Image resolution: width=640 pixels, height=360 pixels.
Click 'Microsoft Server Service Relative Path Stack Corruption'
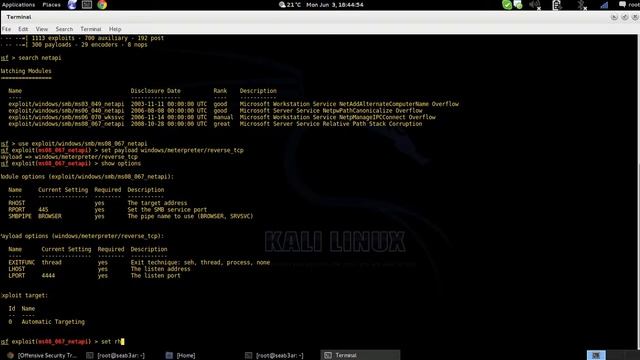331,124
